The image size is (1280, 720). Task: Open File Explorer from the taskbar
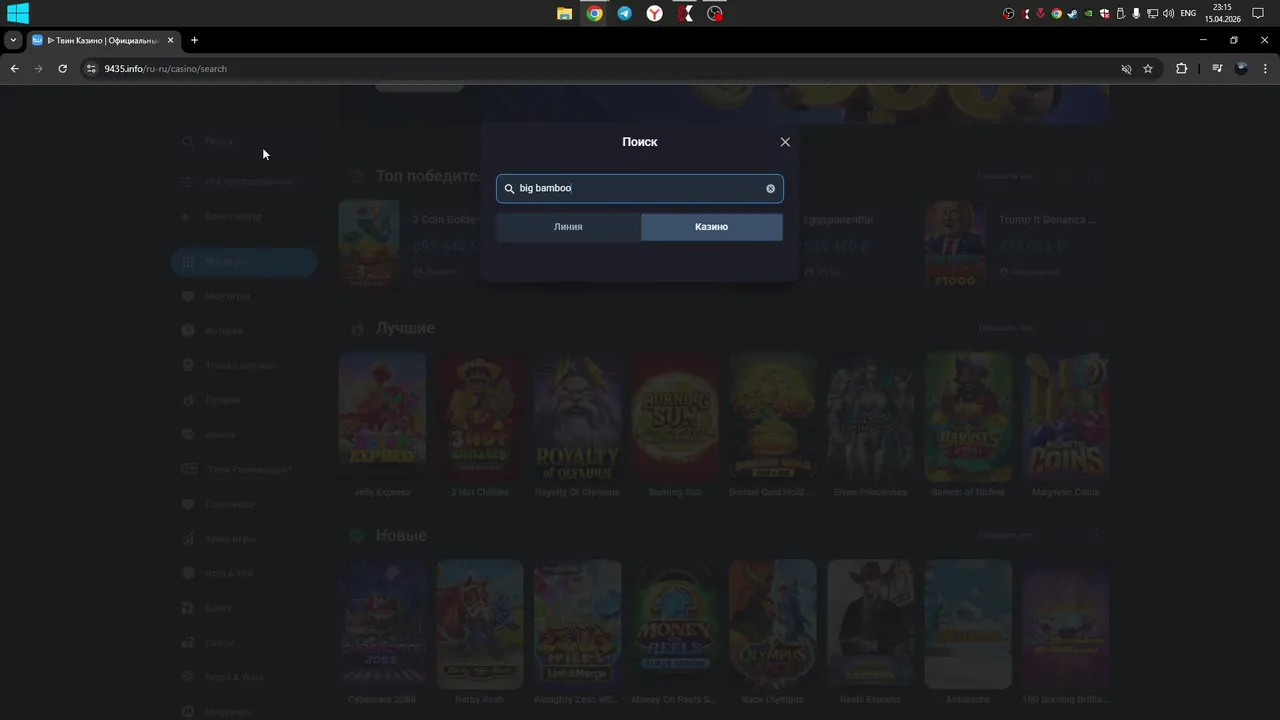tap(565, 13)
